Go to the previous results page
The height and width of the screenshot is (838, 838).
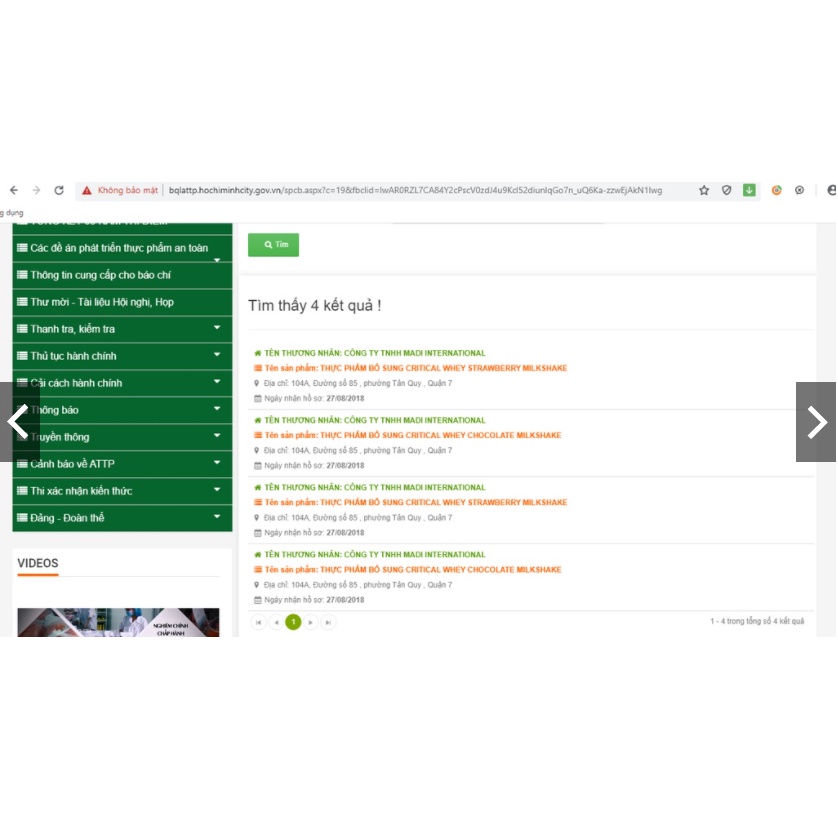[276, 622]
